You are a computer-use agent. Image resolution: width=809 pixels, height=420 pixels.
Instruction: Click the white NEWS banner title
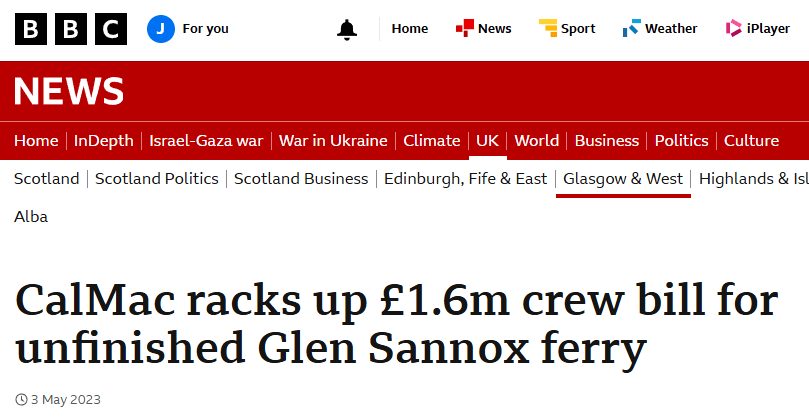pyautogui.click(x=69, y=92)
